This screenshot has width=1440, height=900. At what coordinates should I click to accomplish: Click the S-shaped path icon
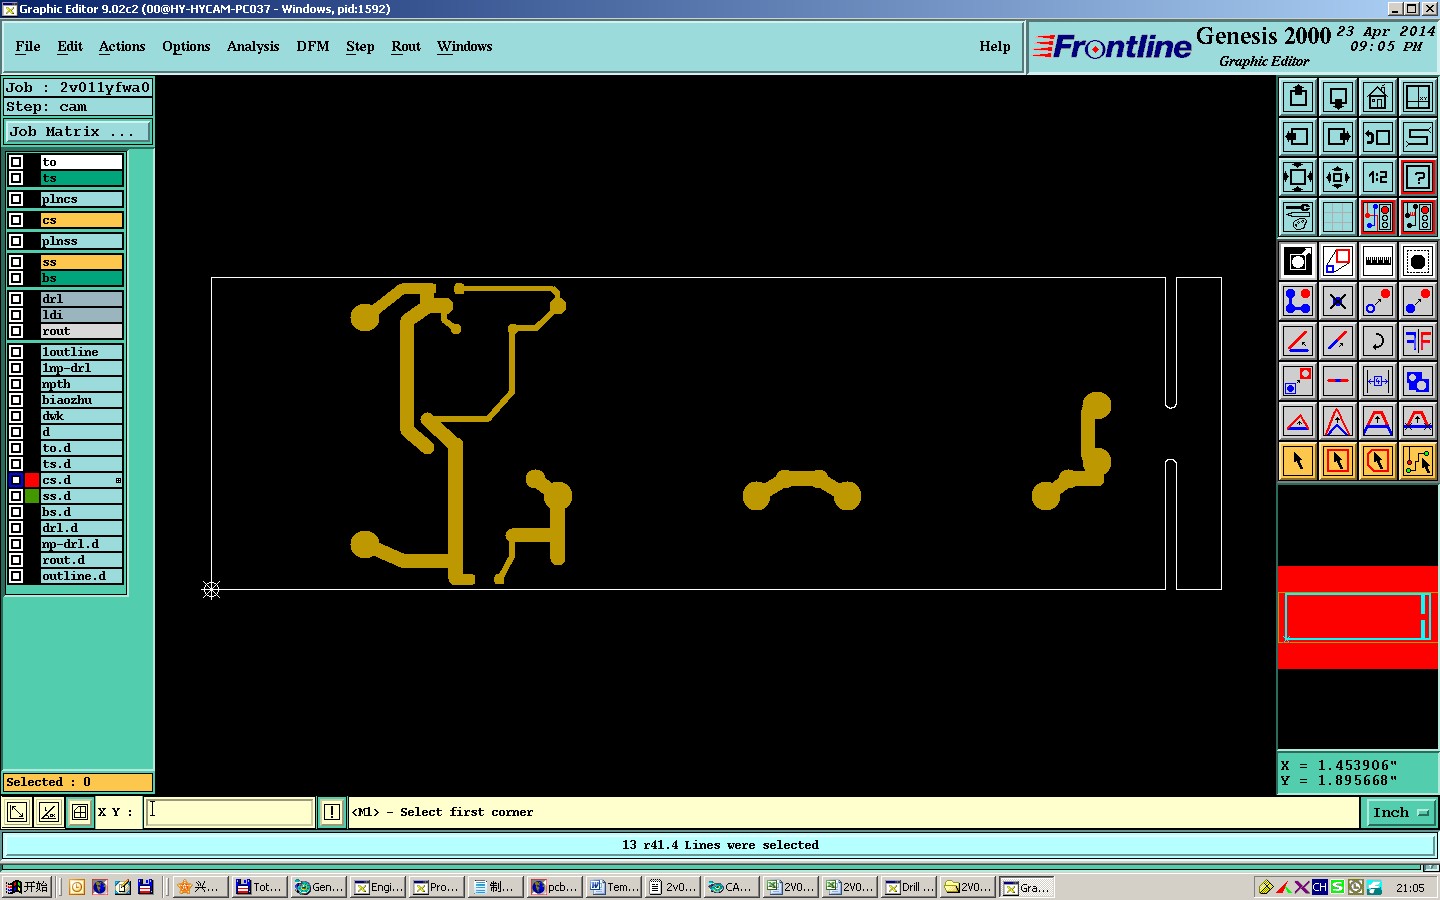point(1417,137)
